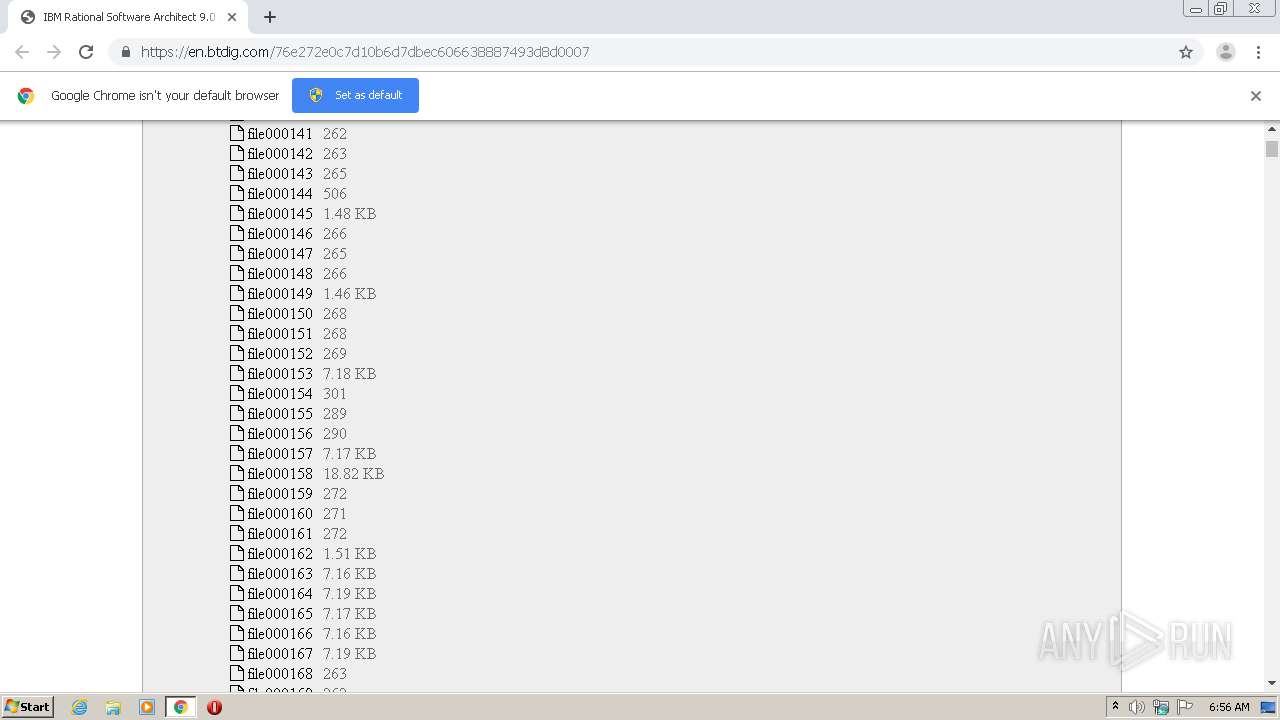Click the file icon beside file000153
Screen dimensions: 1280x720
[237, 373]
